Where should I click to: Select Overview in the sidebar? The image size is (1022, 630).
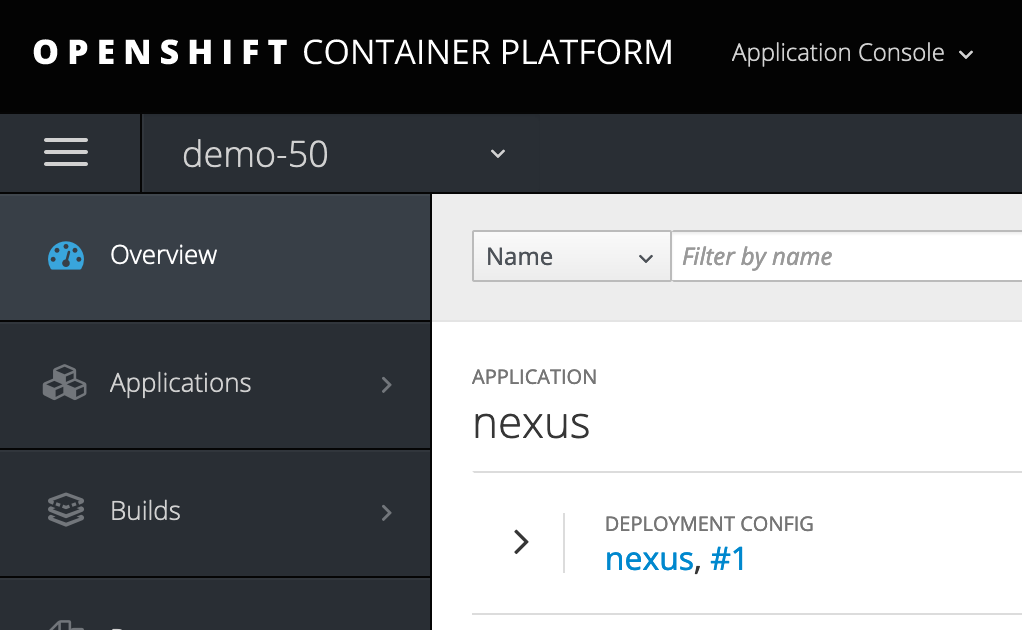pyautogui.click(x=215, y=256)
